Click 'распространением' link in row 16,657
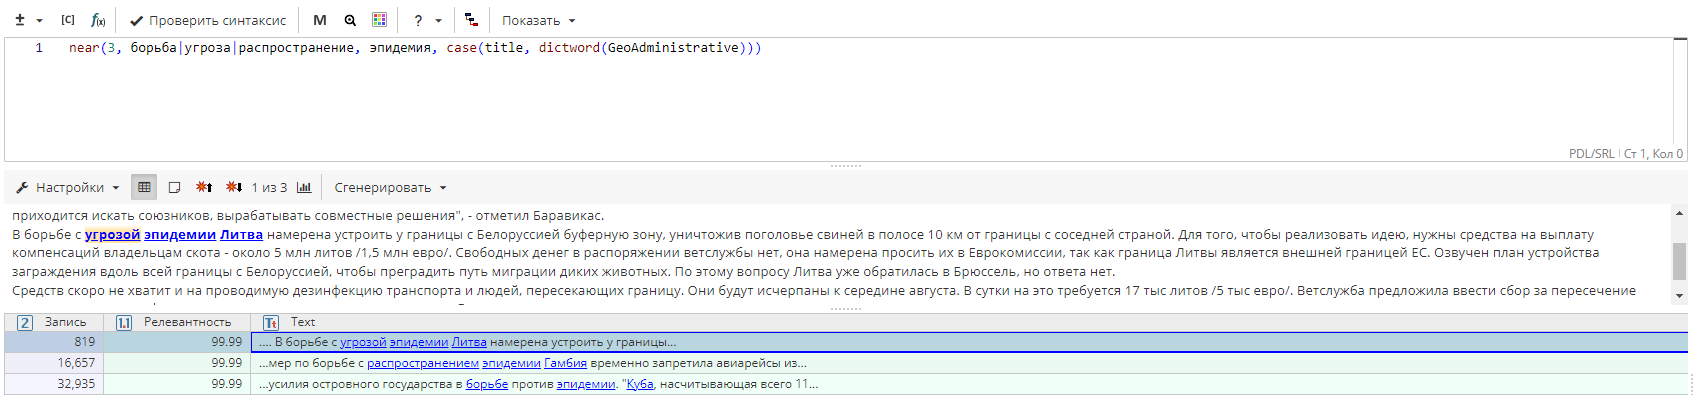 pos(423,363)
